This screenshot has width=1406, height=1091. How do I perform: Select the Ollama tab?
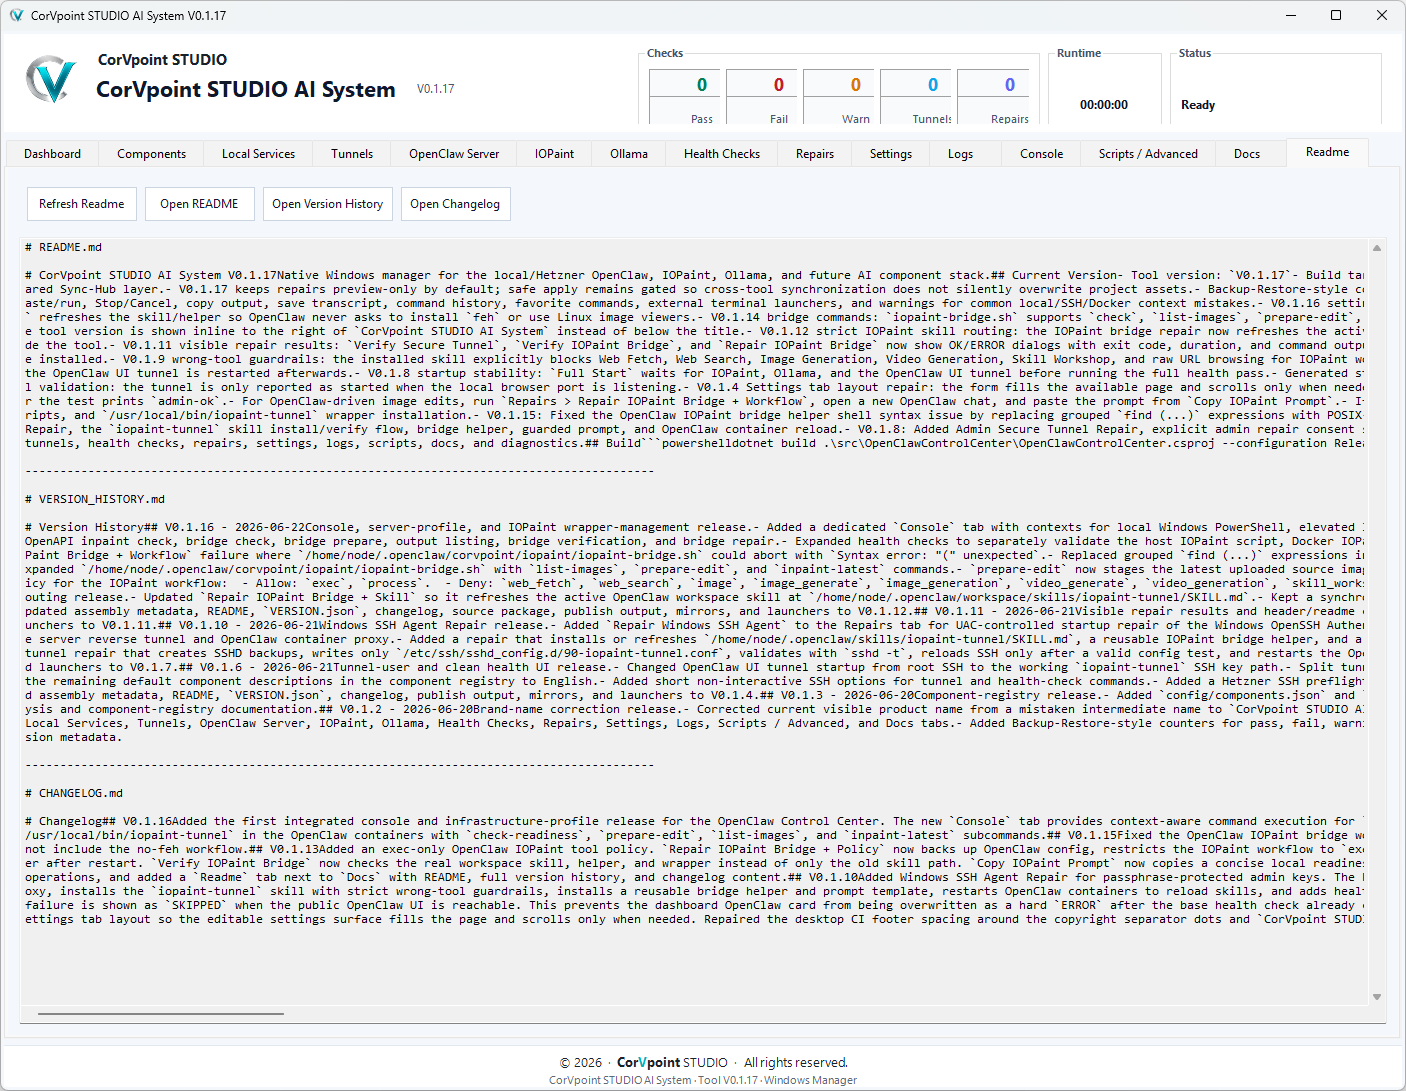(x=629, y=154)
